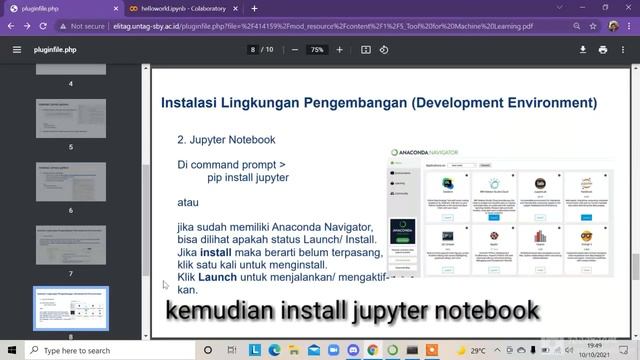Open the Windows Start menu
Viewport: 640px width, 360px height.
pos(12,350)
